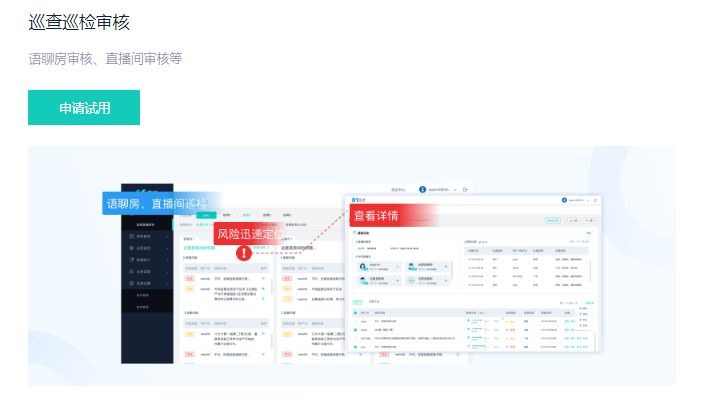Click first icon in dark sidebar menu

coord(133,237)
